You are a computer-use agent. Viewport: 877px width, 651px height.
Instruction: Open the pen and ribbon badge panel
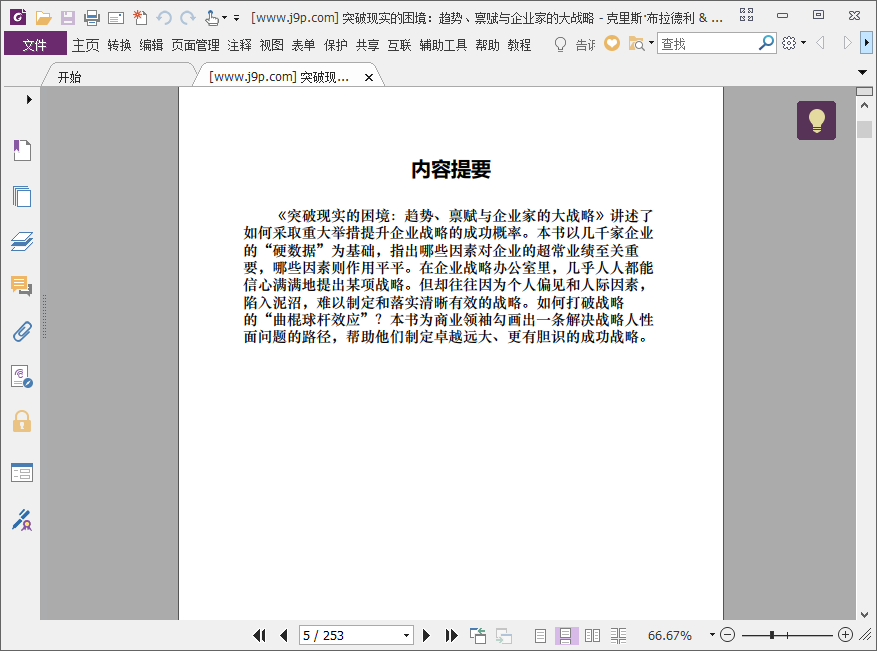(x=22, y=520)
